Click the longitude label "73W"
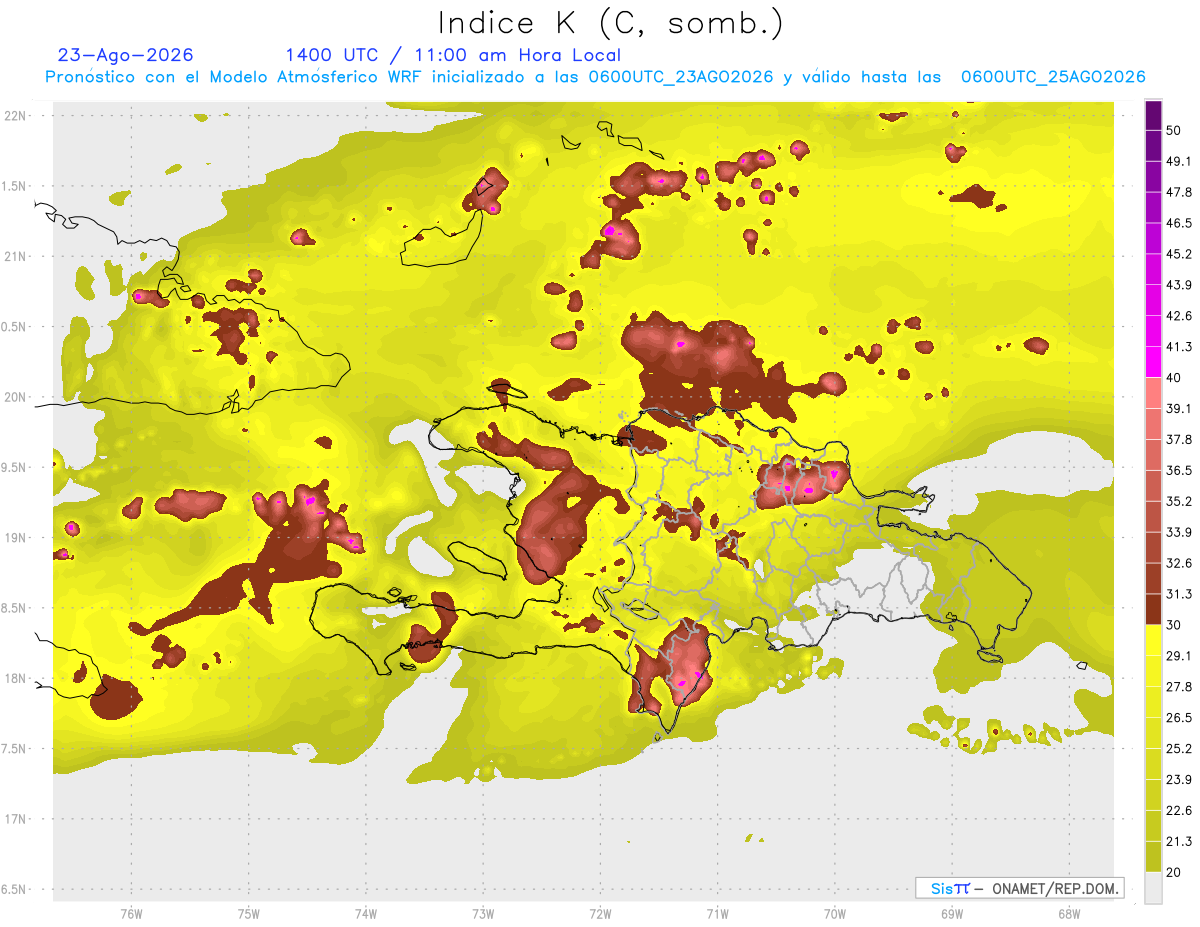Screen dimensions: 1200x927 (483, 914)
